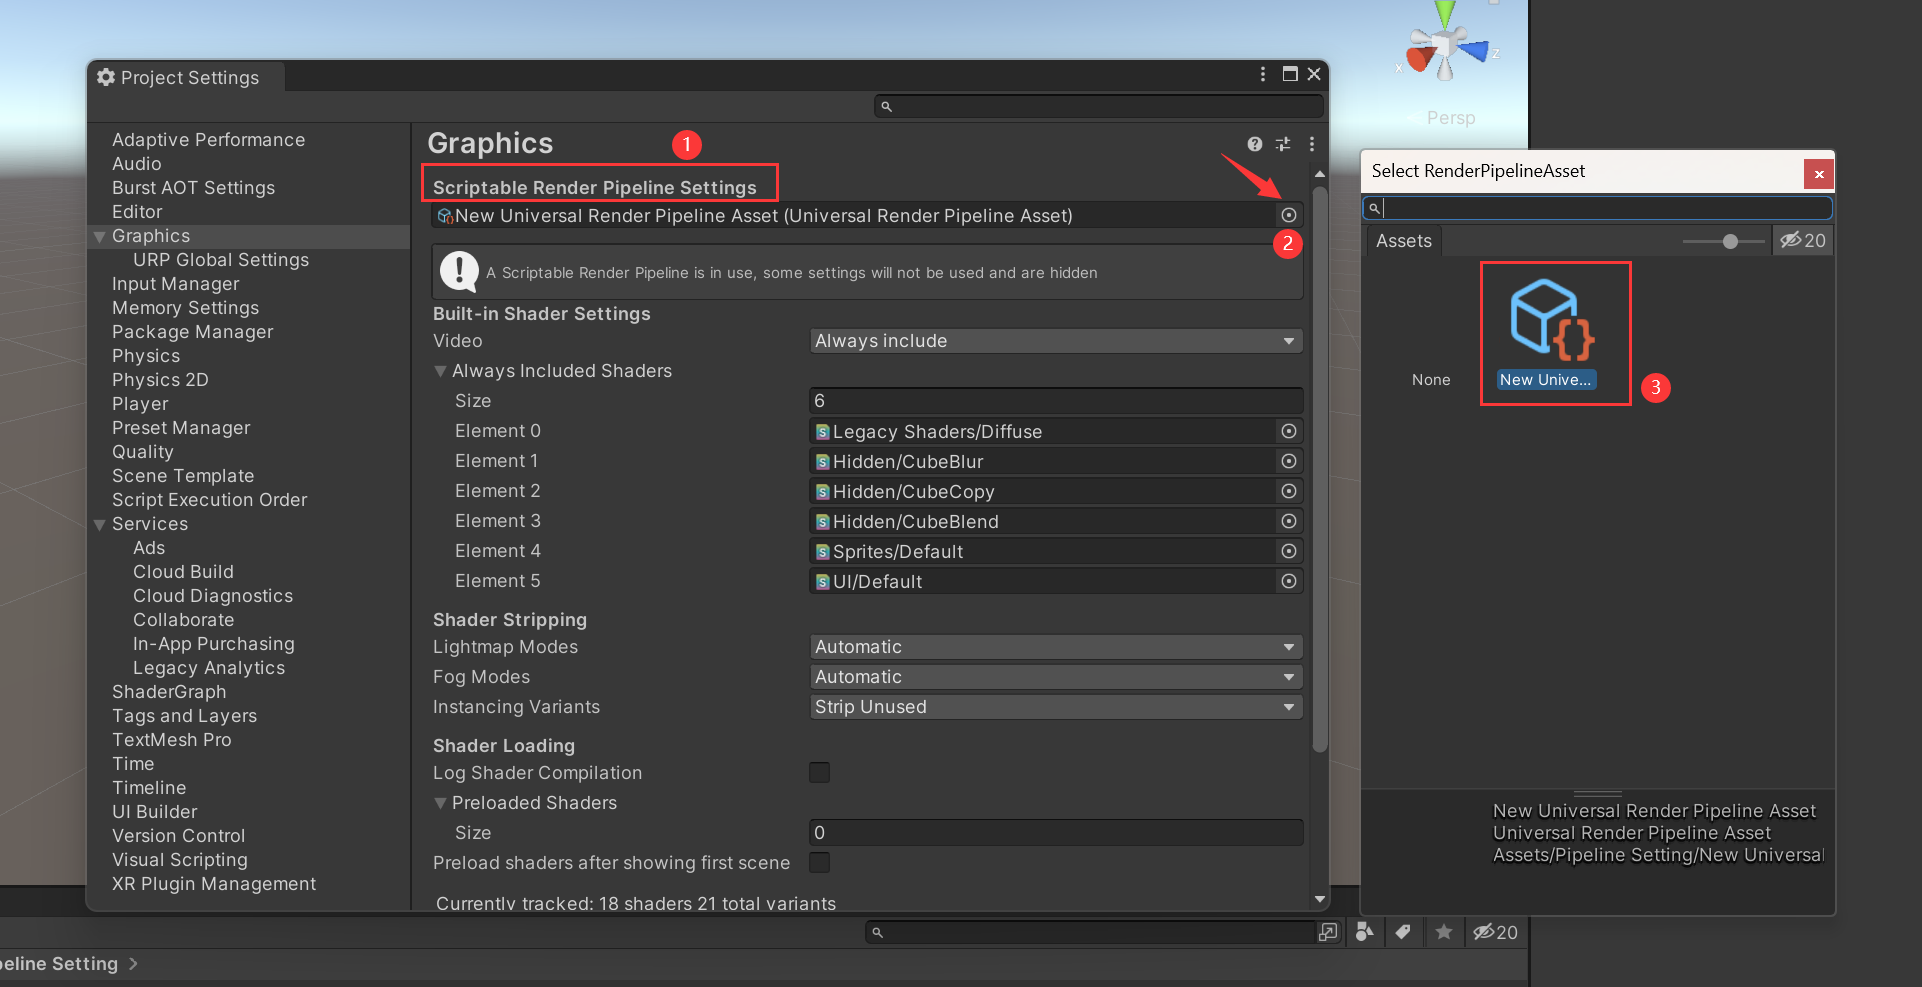Open the object picker for Scriptable Render Pipeline asset
Screen dimensions: 1922x987
point(1289,215)
